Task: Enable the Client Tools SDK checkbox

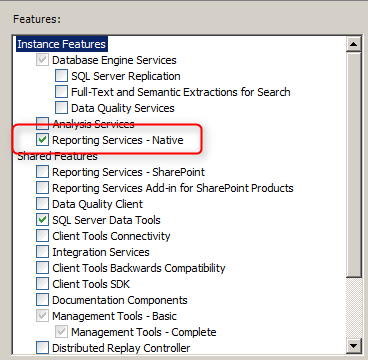Action: tap(42, 284)
